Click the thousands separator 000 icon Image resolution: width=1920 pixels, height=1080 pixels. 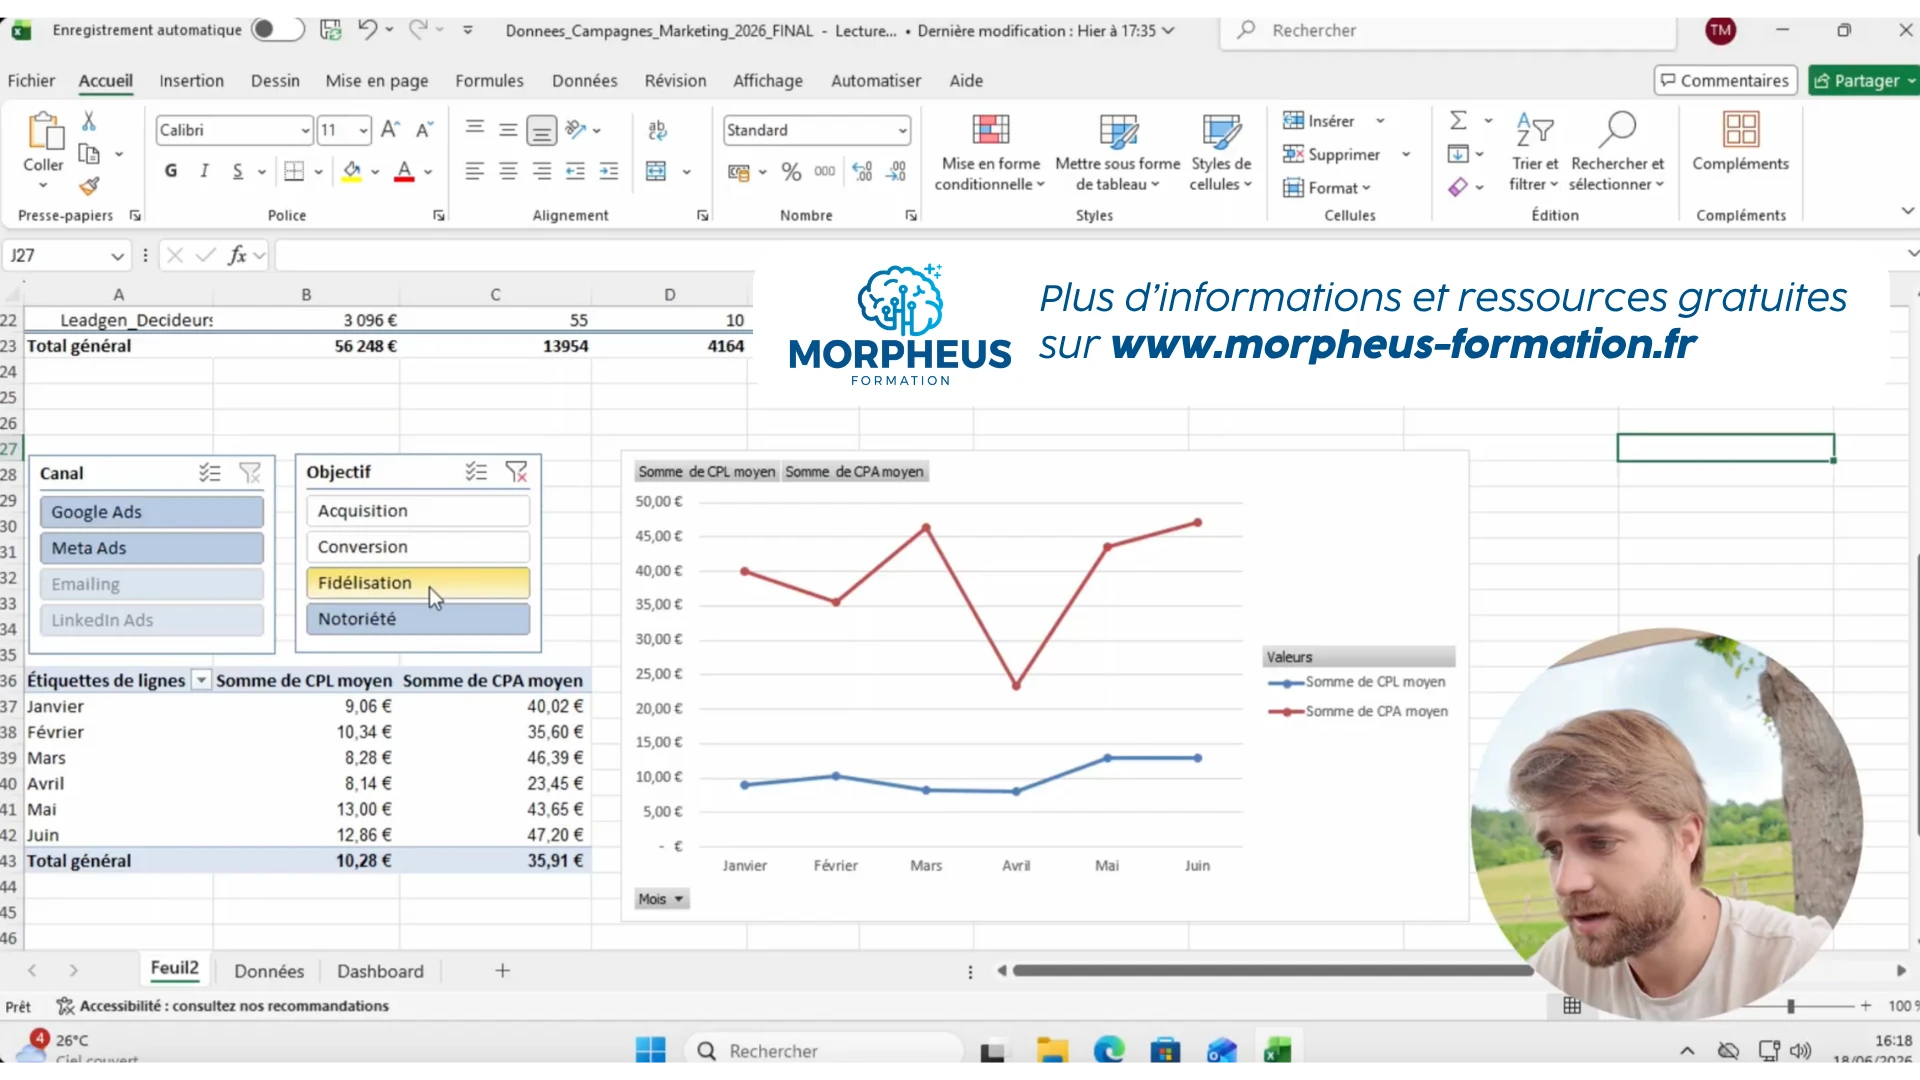click(825, 171)
